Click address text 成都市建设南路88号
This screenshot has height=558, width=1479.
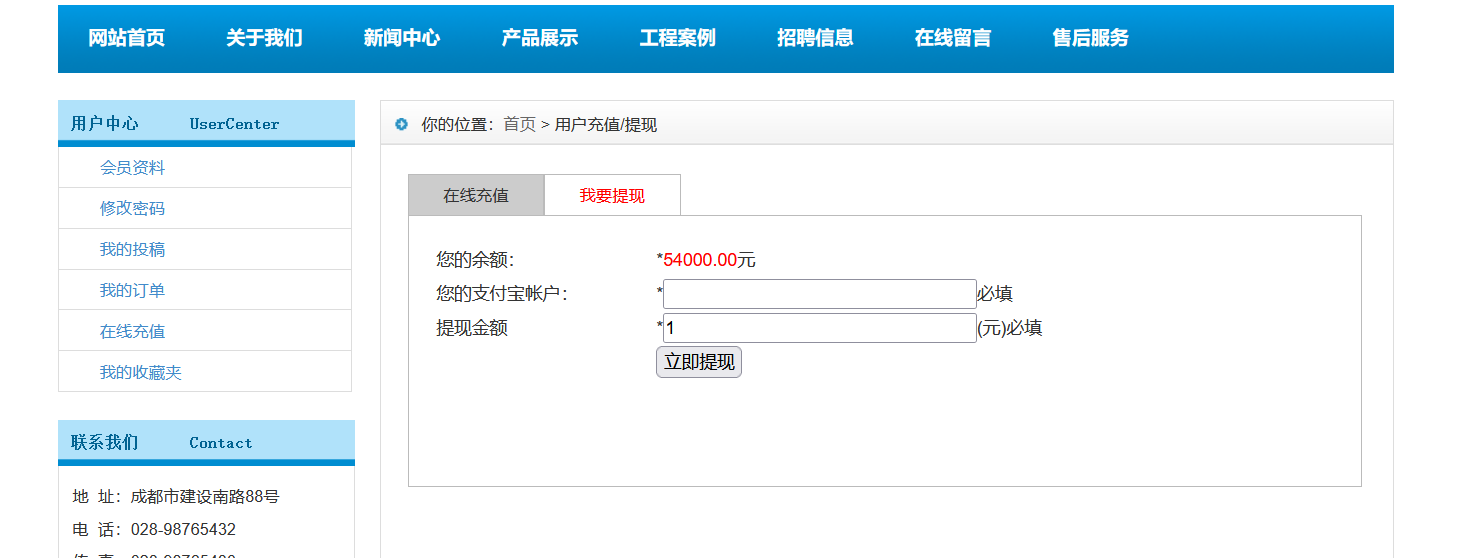pos(205,497)
